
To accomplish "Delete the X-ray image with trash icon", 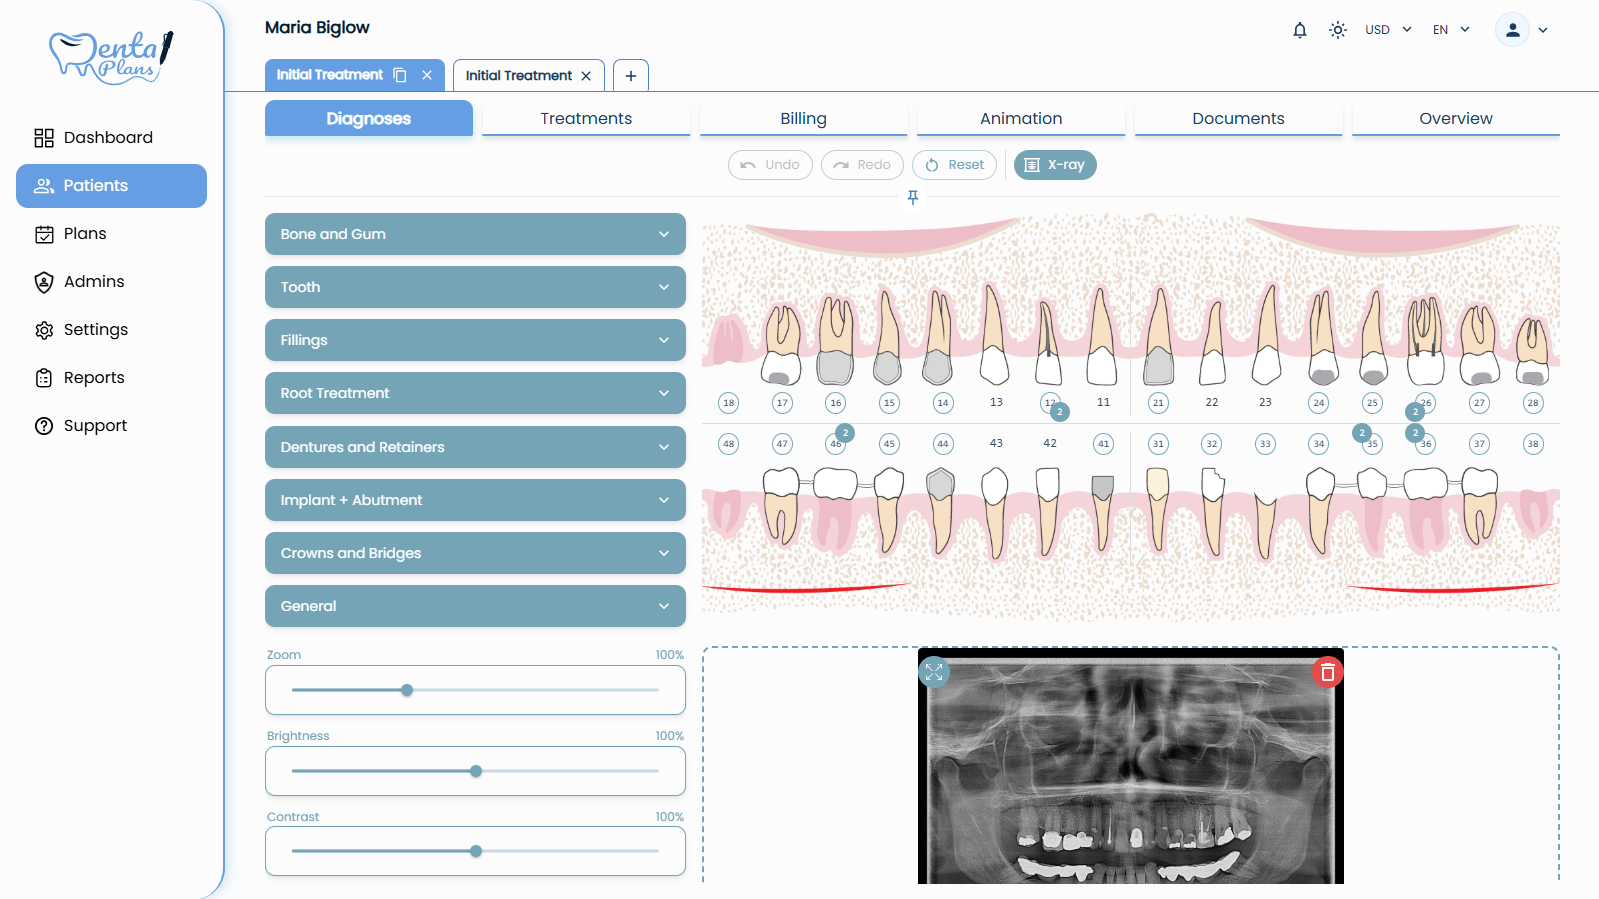I will [x=1327, y=672].
